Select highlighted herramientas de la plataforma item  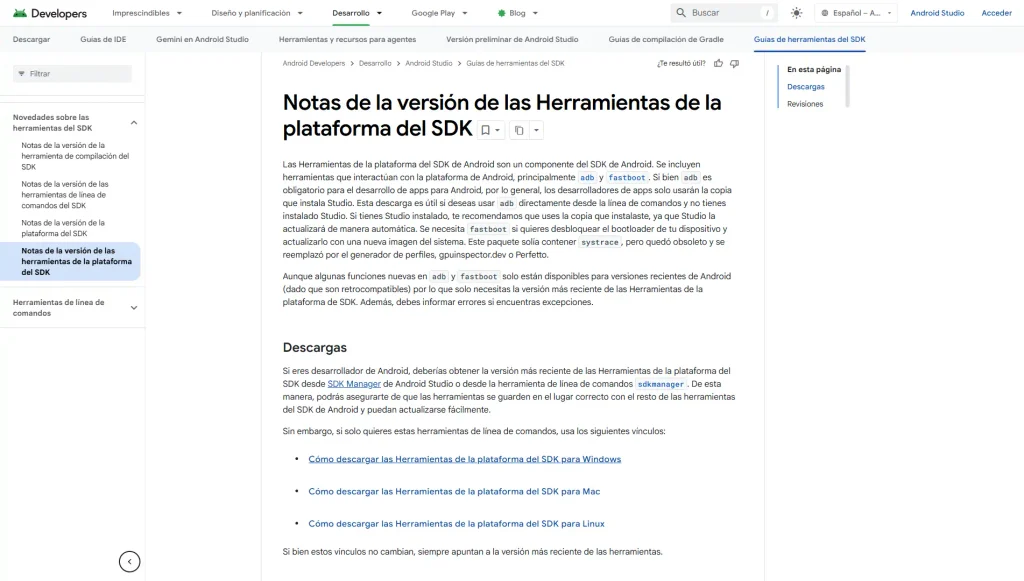pyautogui.click(x=71, y=261)
